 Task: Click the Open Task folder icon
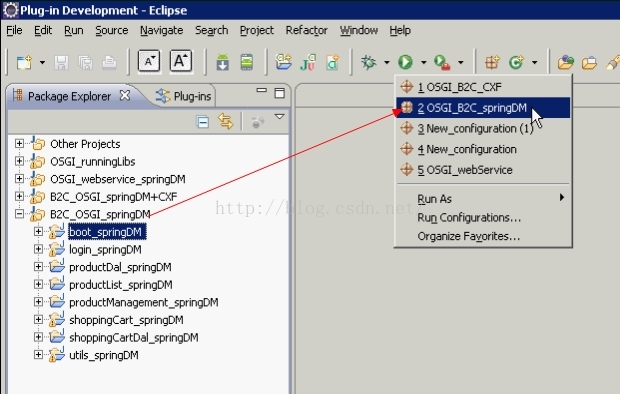(x=589, y=63)
